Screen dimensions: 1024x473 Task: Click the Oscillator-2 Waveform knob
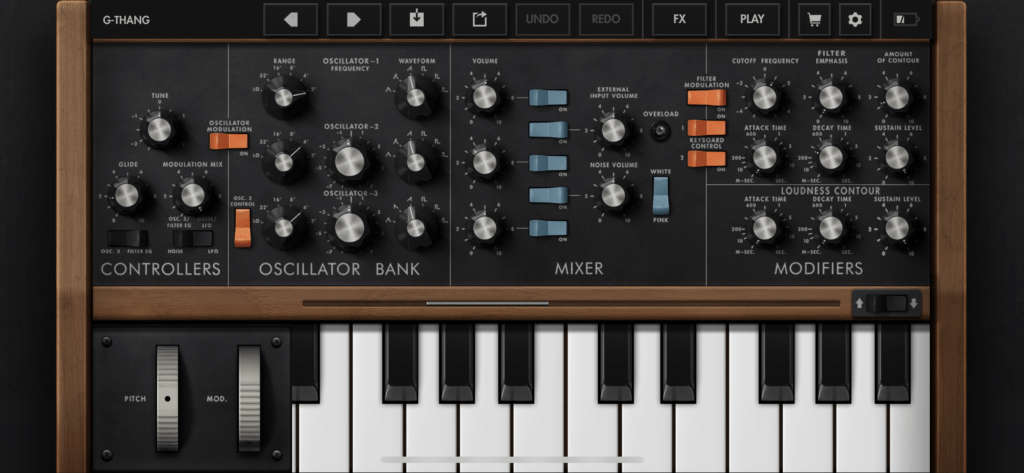pos(416,162)
